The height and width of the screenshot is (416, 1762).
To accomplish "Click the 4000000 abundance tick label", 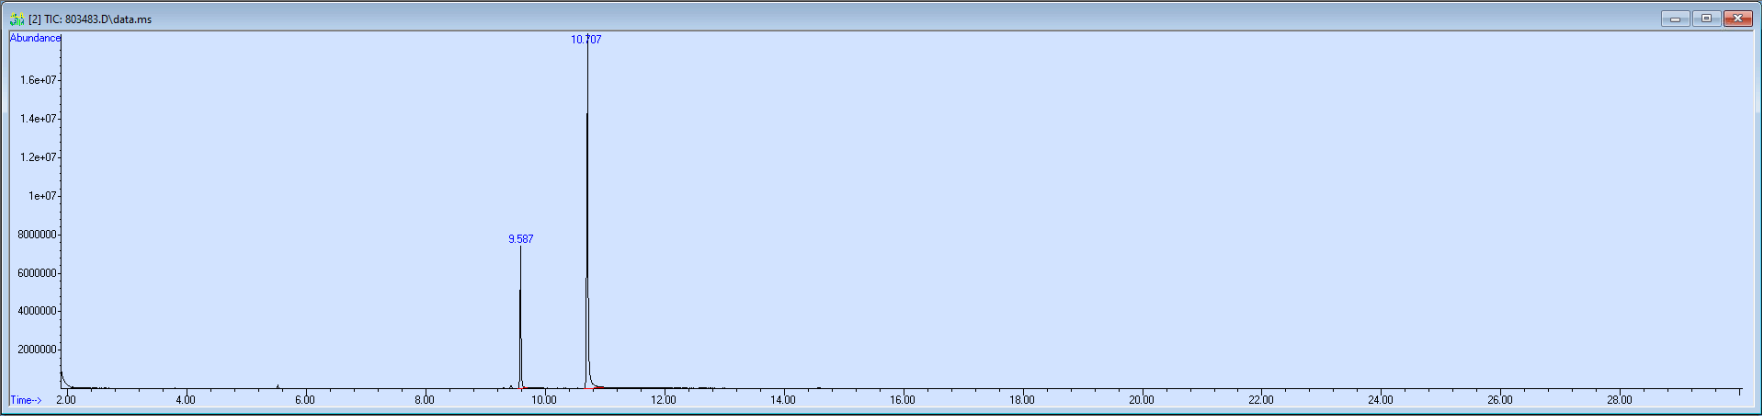I will point(36,311).
